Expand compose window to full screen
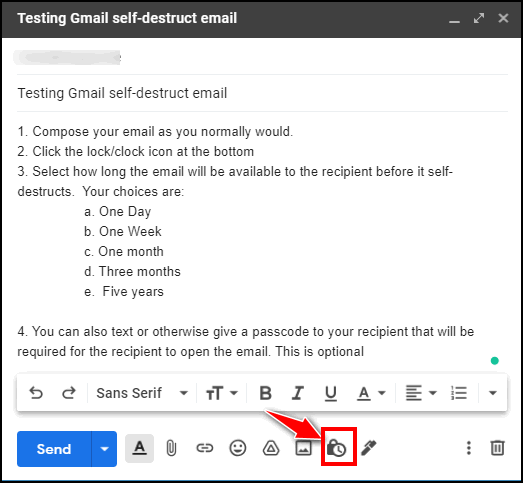Screen dimensions: 523x483 (479, 18)
